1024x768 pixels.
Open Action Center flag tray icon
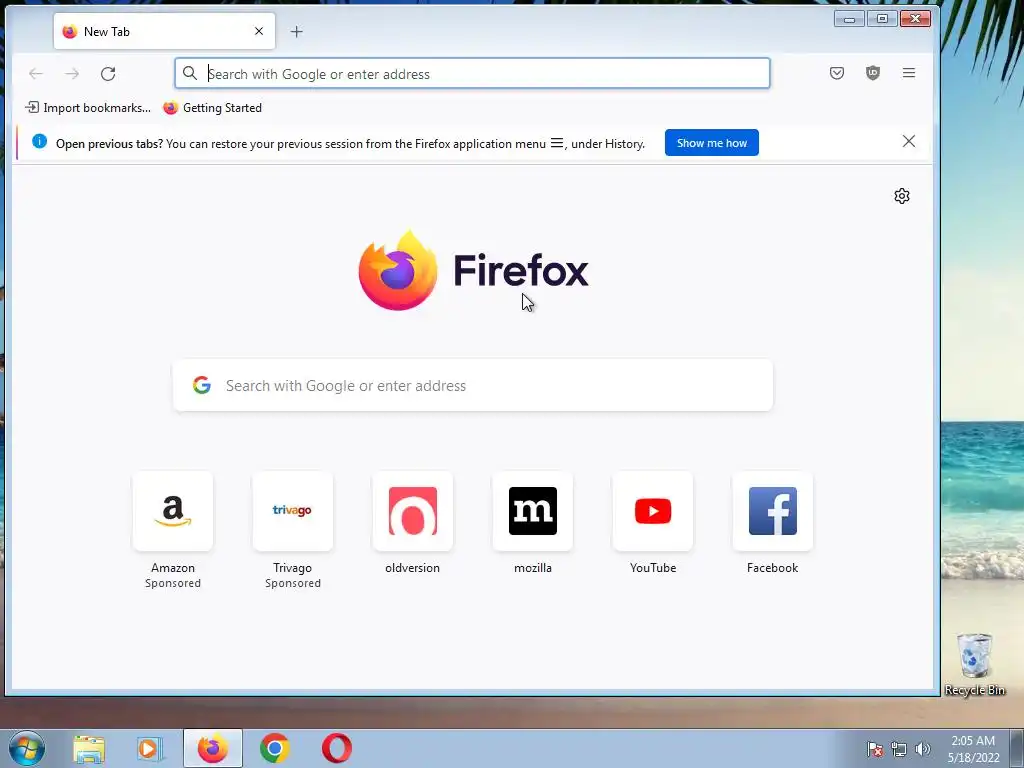[x=875, y=749]
